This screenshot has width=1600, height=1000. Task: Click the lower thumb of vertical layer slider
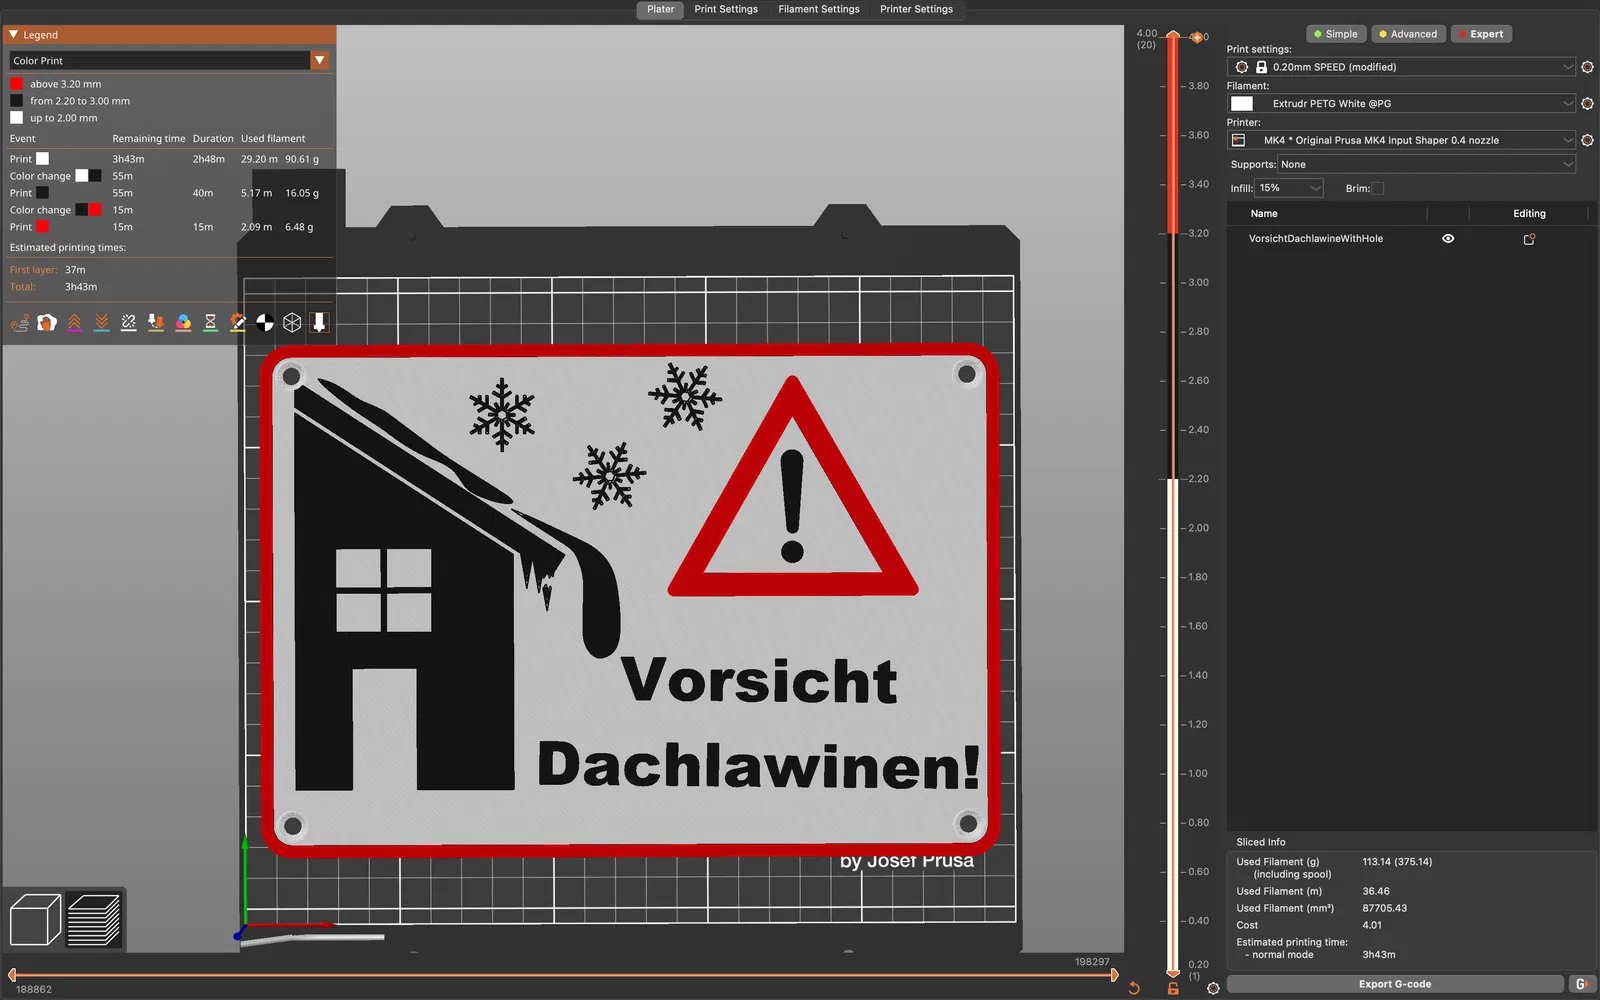tap(1173, 971)
